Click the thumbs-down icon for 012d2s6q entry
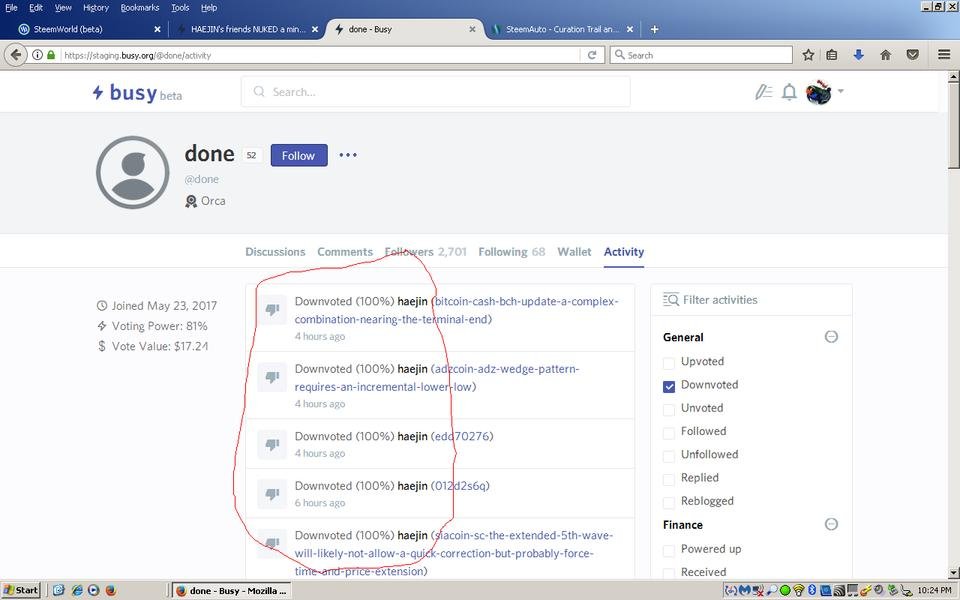The height and width of the screenshot is (600, 960). 272,493
